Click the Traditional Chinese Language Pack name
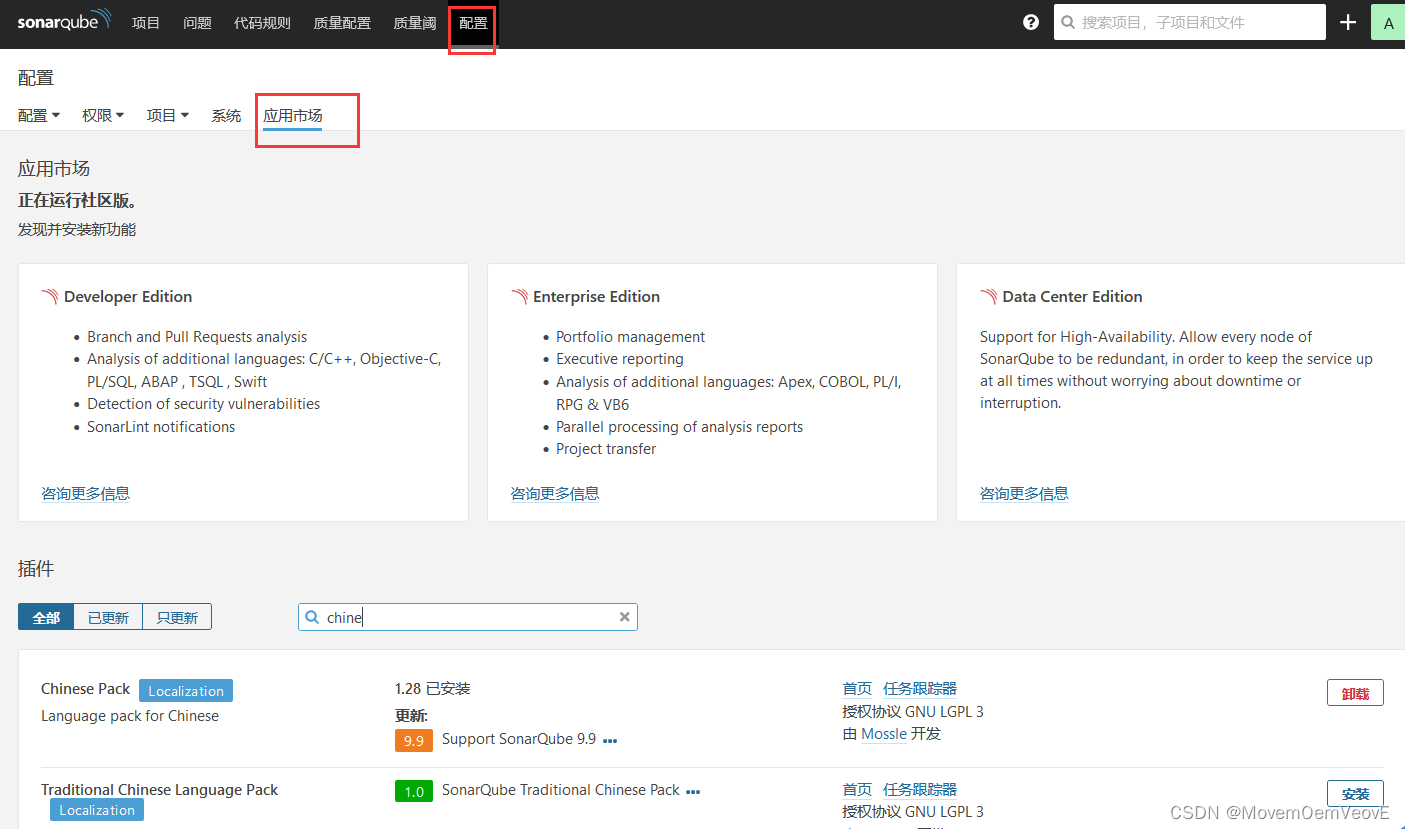 coord(159,789)
